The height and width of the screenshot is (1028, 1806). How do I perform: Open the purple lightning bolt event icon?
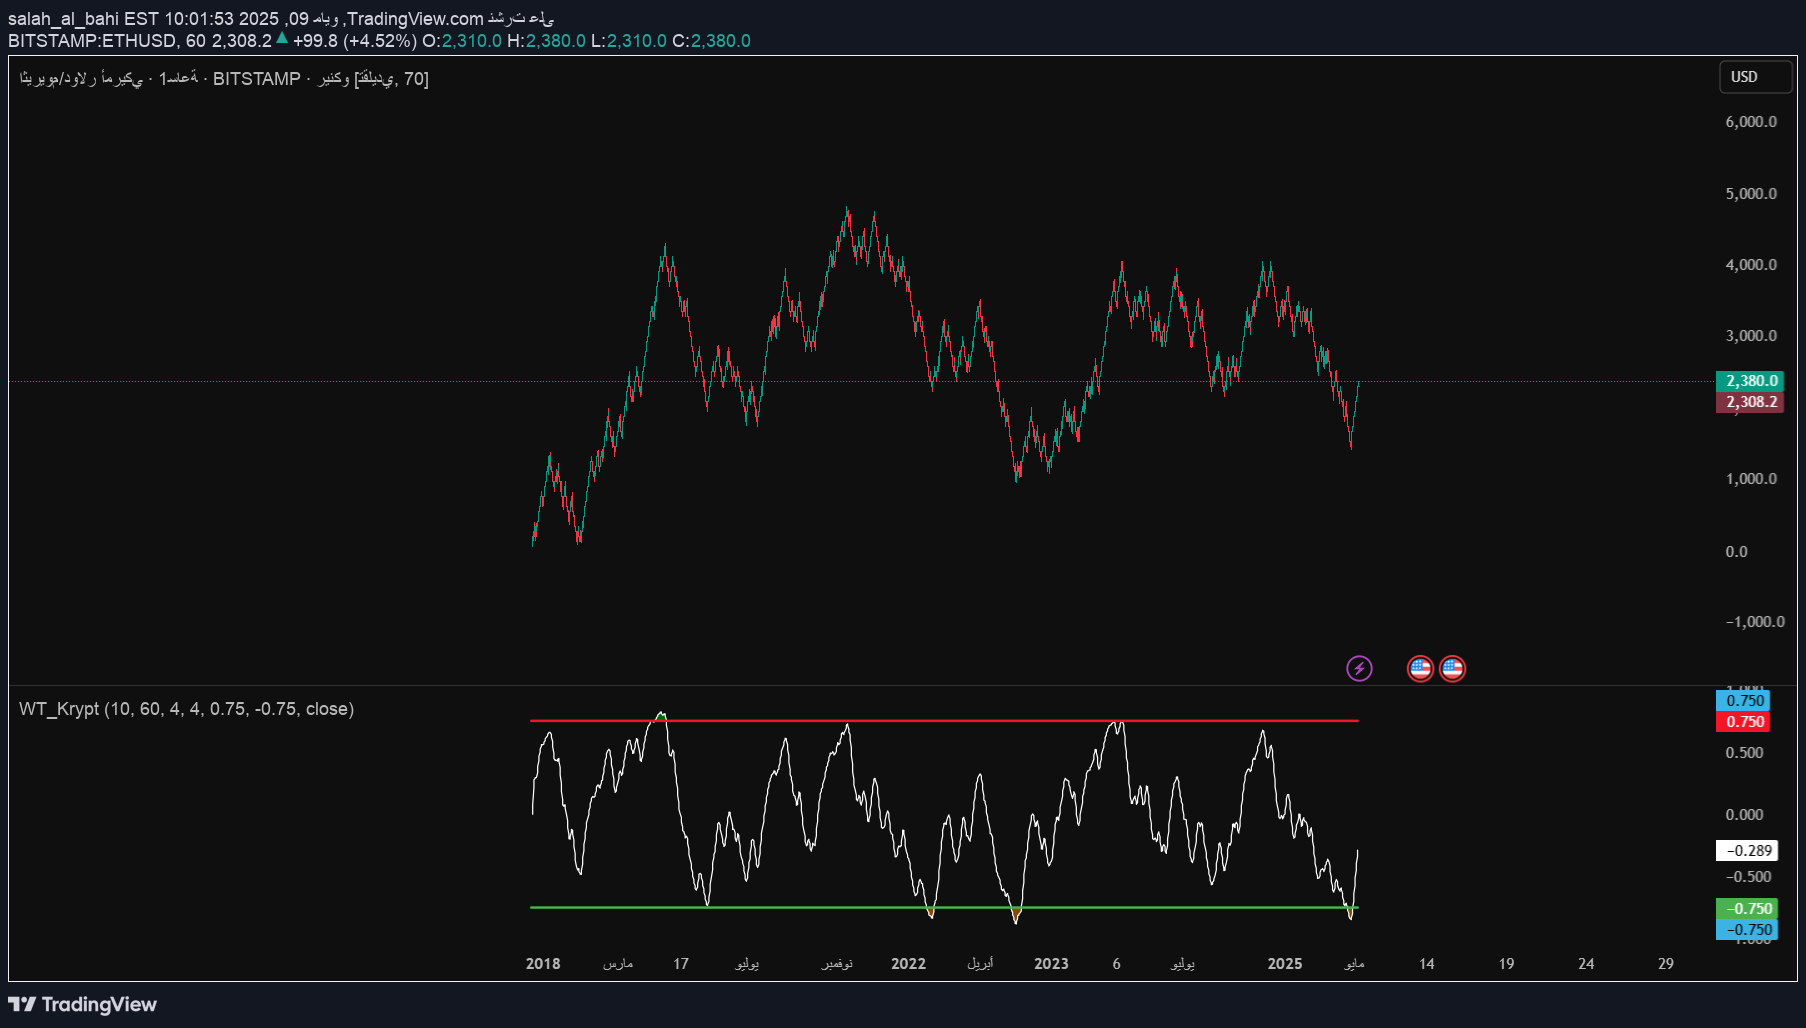pyautogui.click(x=1359, y=668)
